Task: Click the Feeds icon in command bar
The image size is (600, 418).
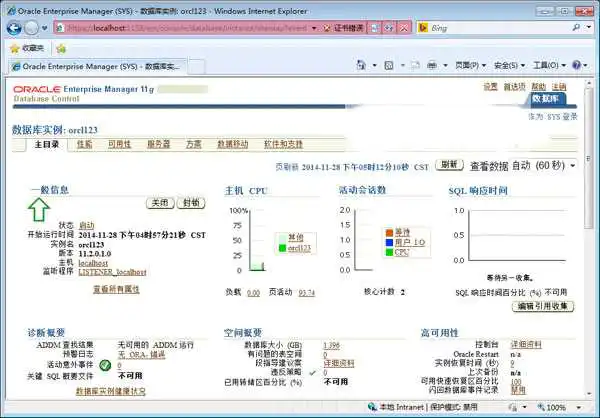Action: pos(389,65)
